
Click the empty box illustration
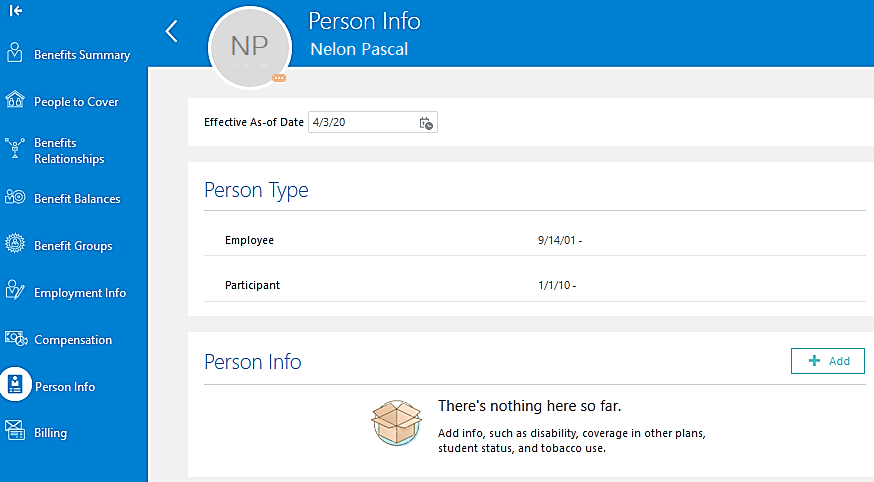click(x=396, y=423)
